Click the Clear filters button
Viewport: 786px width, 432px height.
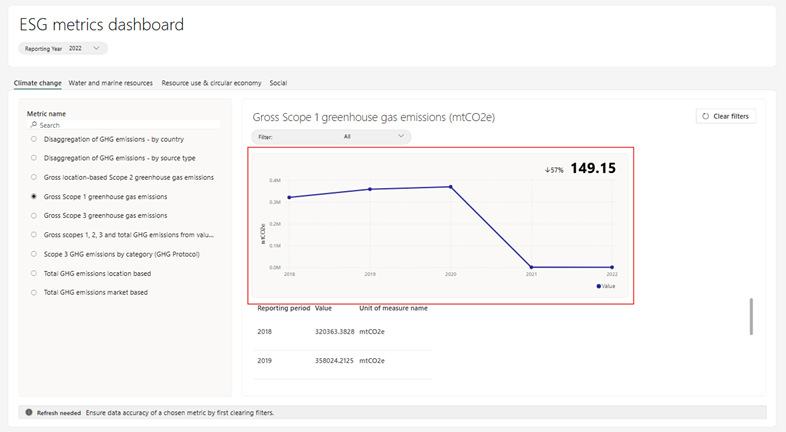click(726, 116)
